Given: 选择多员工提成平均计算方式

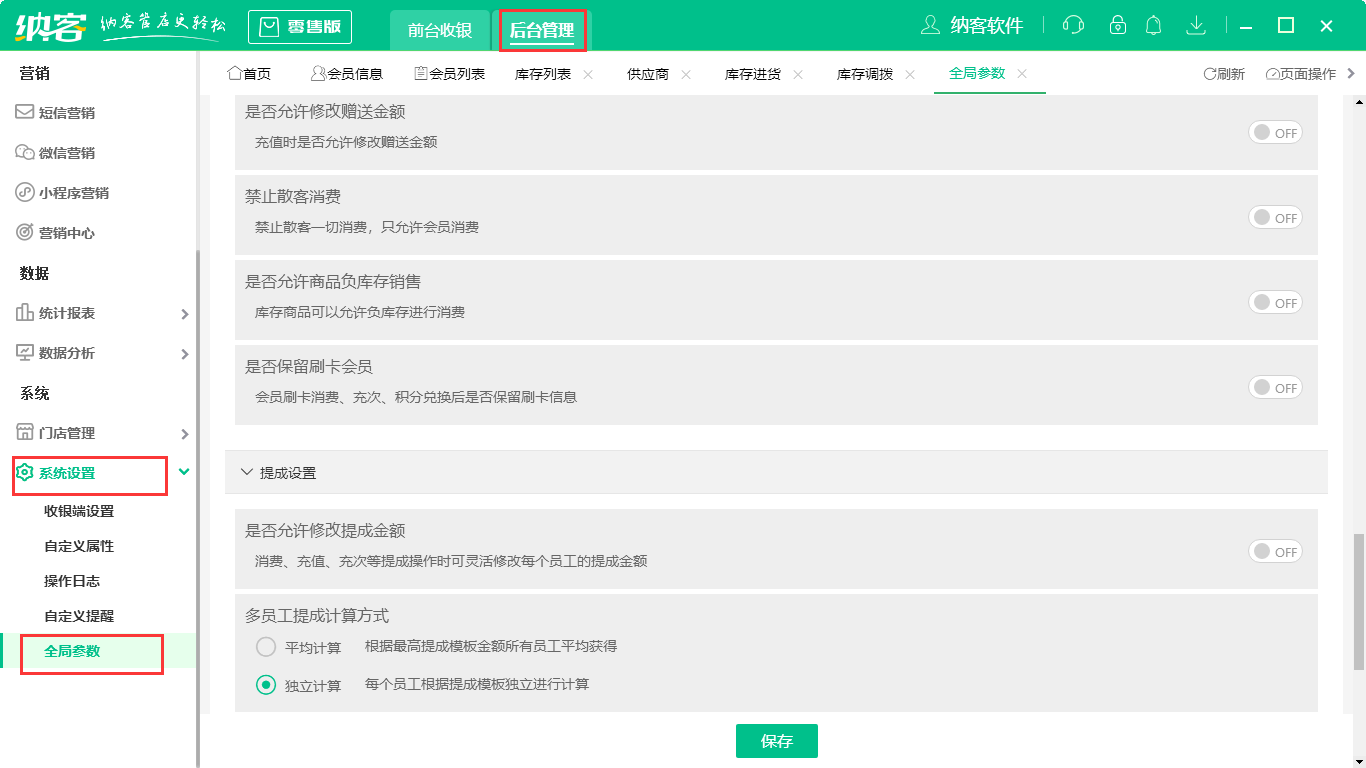Looking at the screenshot, I should click(x=266, y=646).
